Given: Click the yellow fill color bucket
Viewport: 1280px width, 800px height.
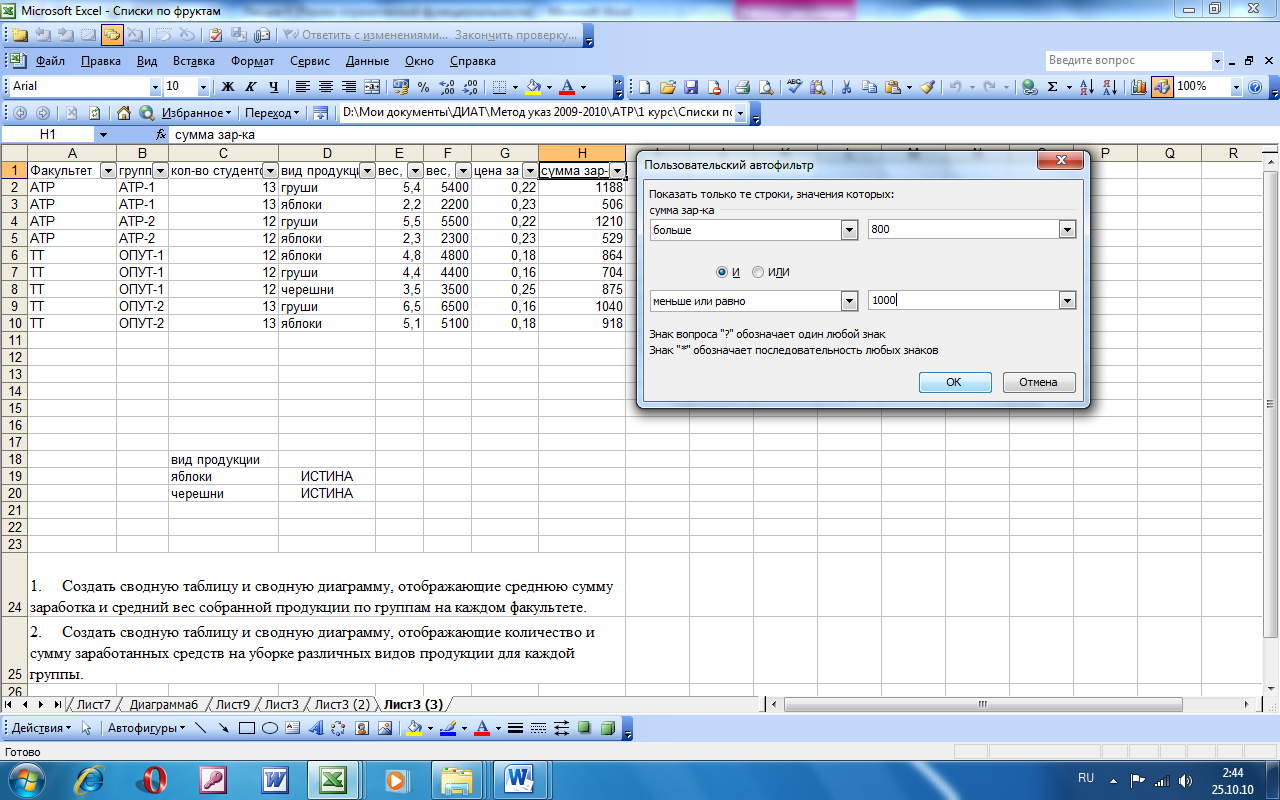Looking at the screenshot, I should (532, 87).
